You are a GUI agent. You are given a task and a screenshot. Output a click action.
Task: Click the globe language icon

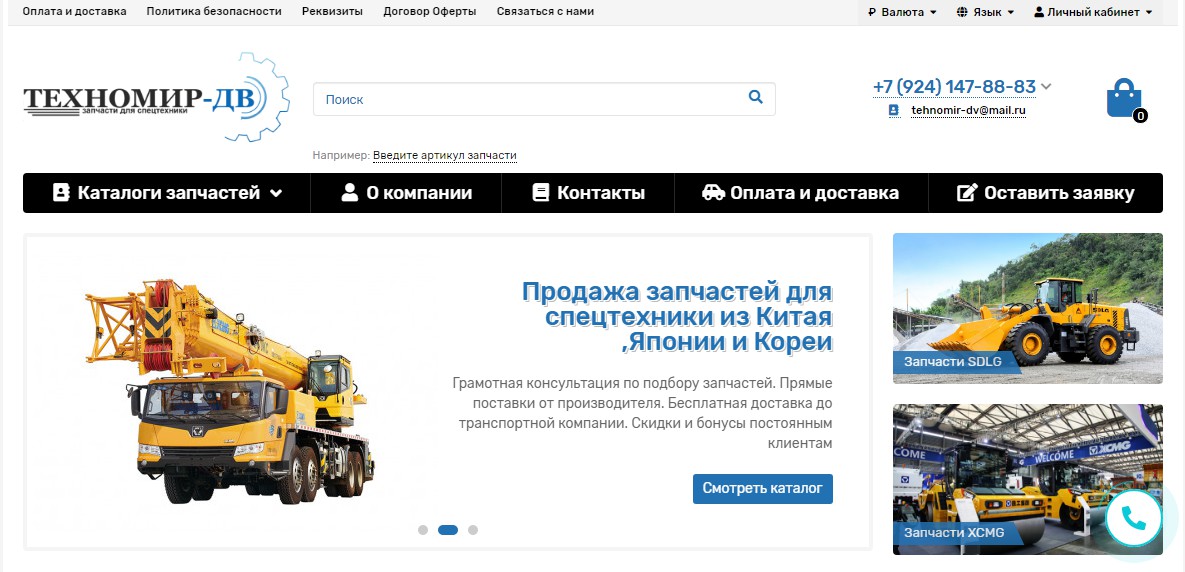pyautogui.click(x=962, y=12)
